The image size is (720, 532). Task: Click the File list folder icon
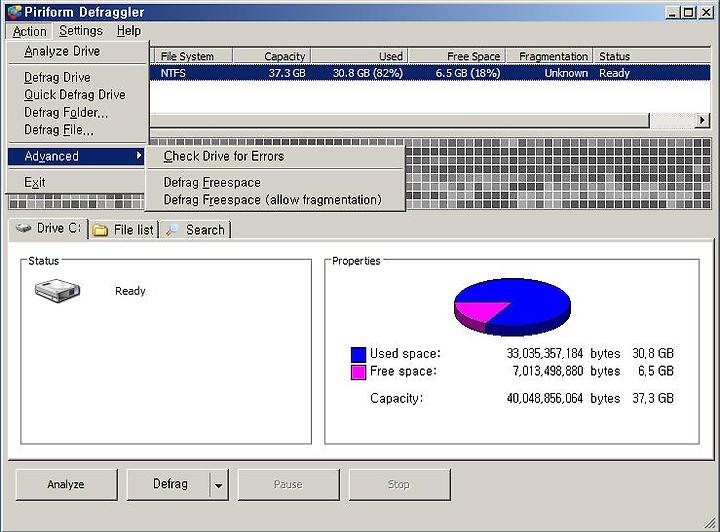[x=100, y=230]
